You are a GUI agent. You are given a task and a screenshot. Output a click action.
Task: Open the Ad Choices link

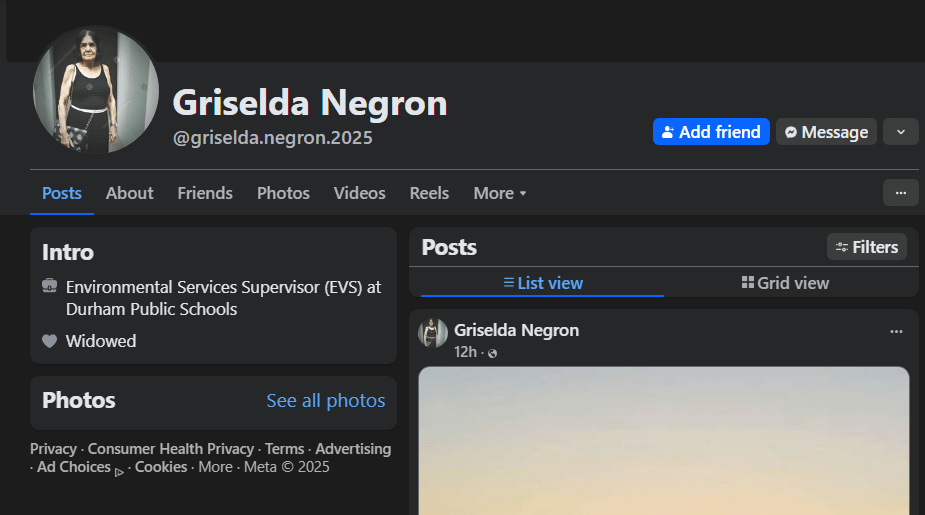(x=74, y=467)
